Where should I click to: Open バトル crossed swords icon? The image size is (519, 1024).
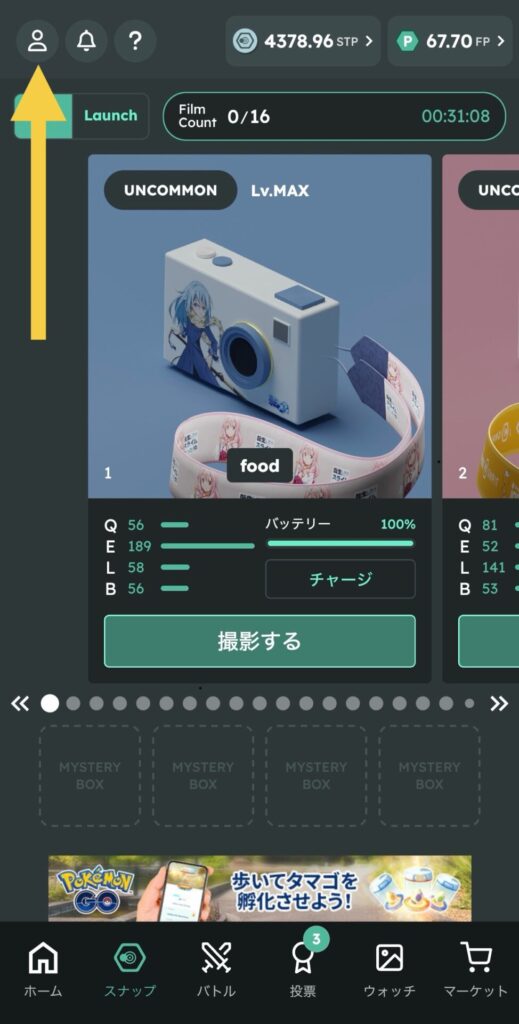tap(216, 968)
